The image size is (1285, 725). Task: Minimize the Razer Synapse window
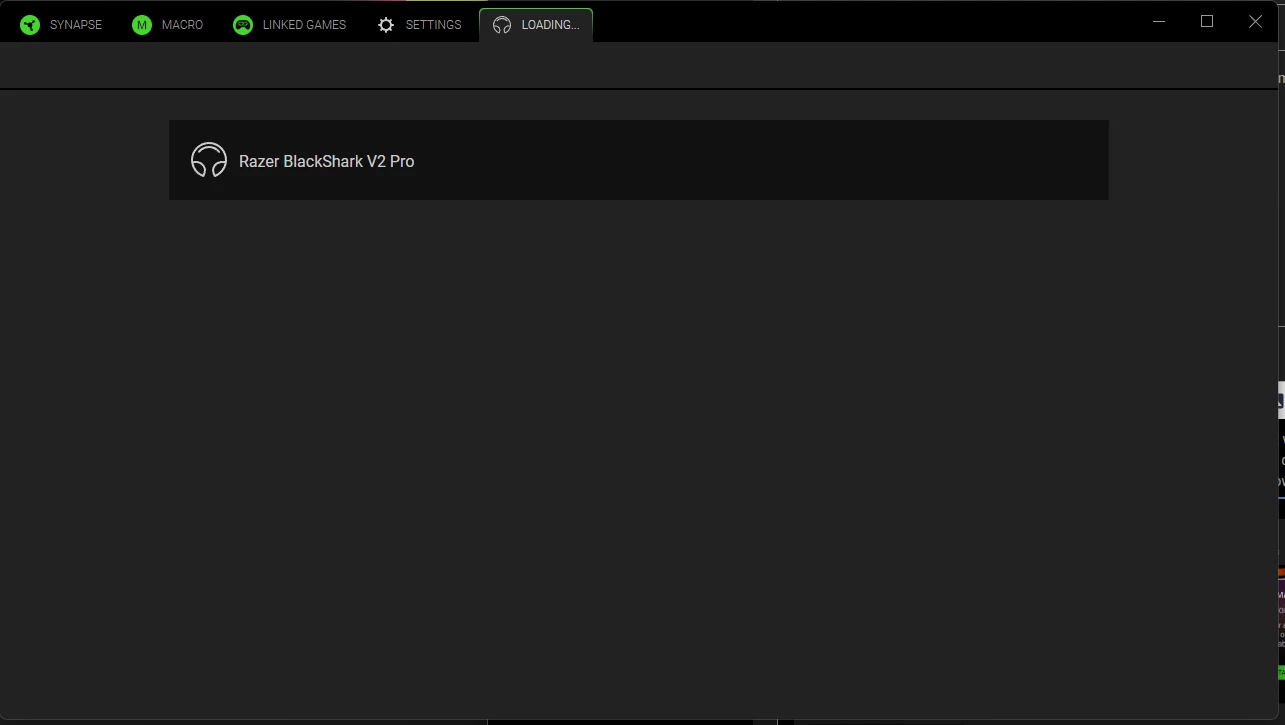(1159, 21)
